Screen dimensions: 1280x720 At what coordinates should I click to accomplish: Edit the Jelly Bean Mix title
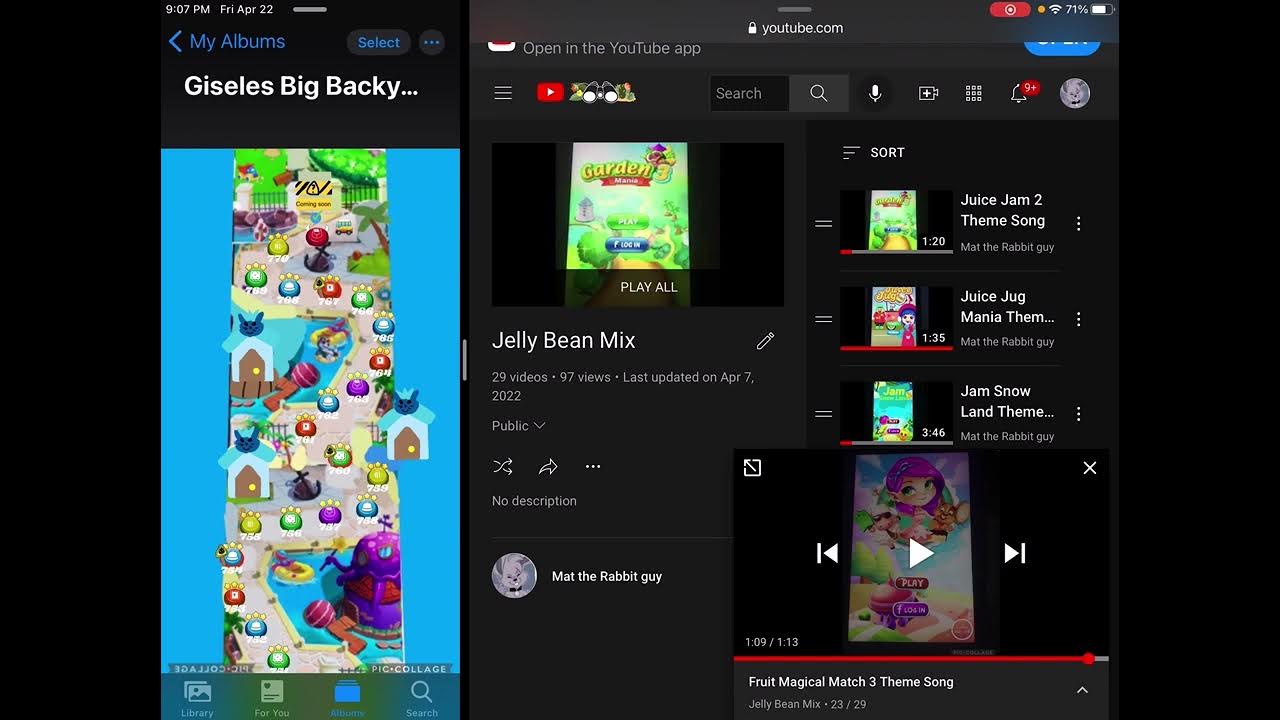[765, 341]
